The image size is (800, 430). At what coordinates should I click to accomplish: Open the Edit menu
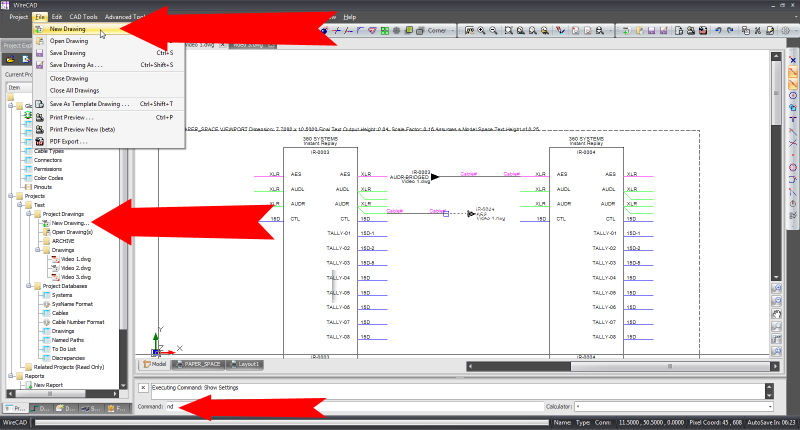[57, 17]
